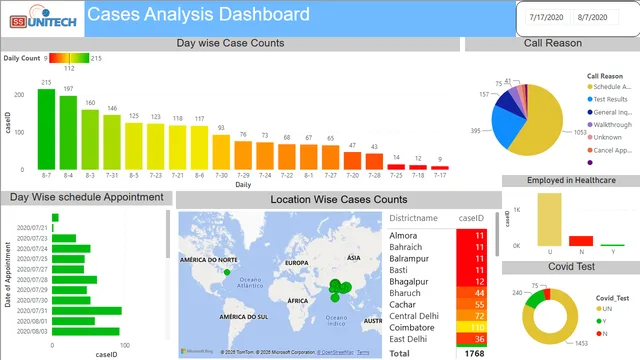
Task: Select the UN legend item in Covid_Test
Action: 604,309
